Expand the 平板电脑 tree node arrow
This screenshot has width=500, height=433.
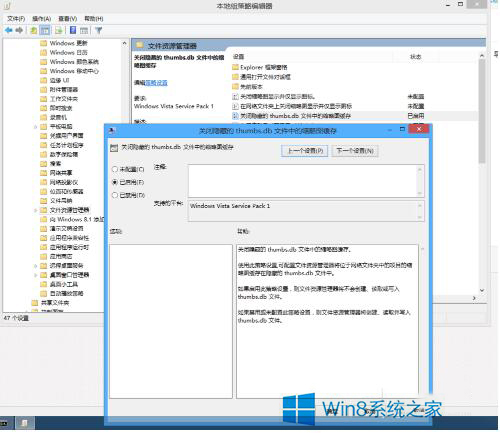click(36, 127)
